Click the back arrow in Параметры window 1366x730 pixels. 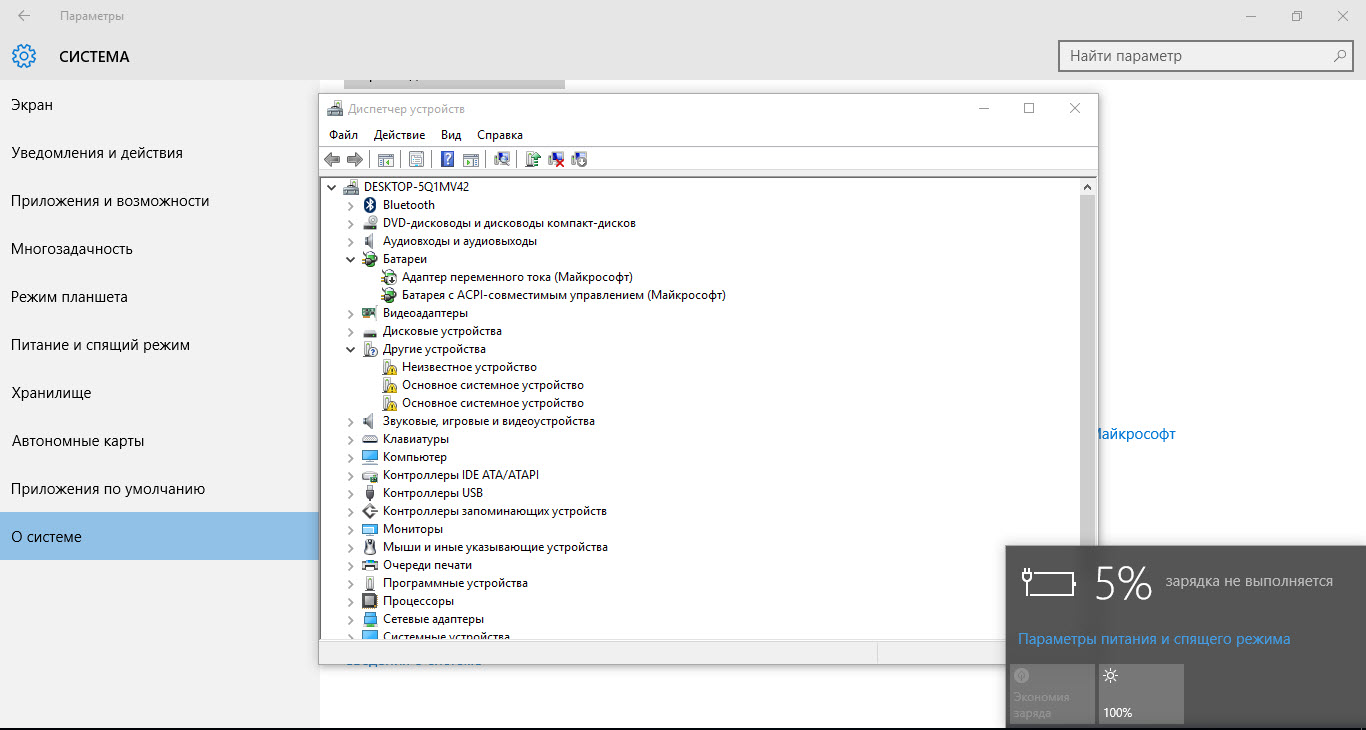point(24,16)
